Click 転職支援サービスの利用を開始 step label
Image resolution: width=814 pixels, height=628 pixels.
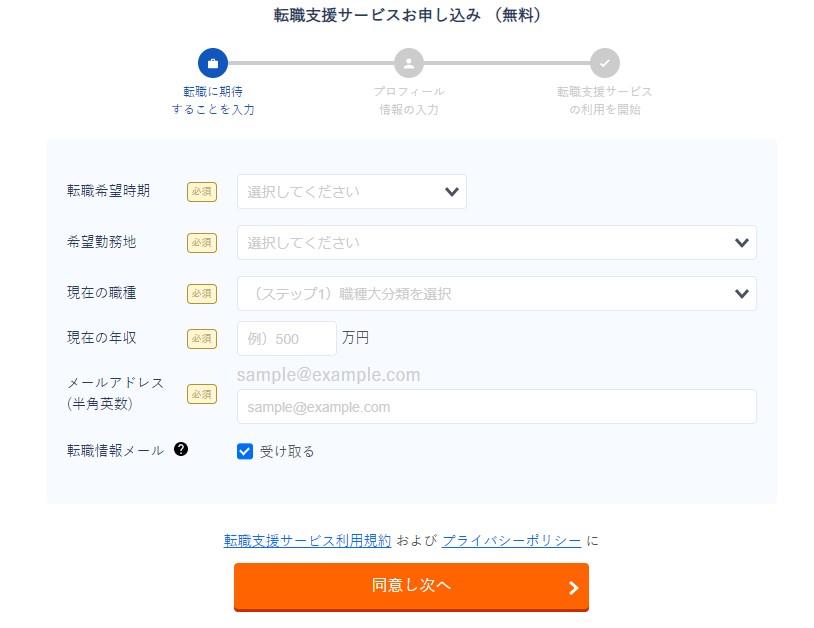coord(605,100)
